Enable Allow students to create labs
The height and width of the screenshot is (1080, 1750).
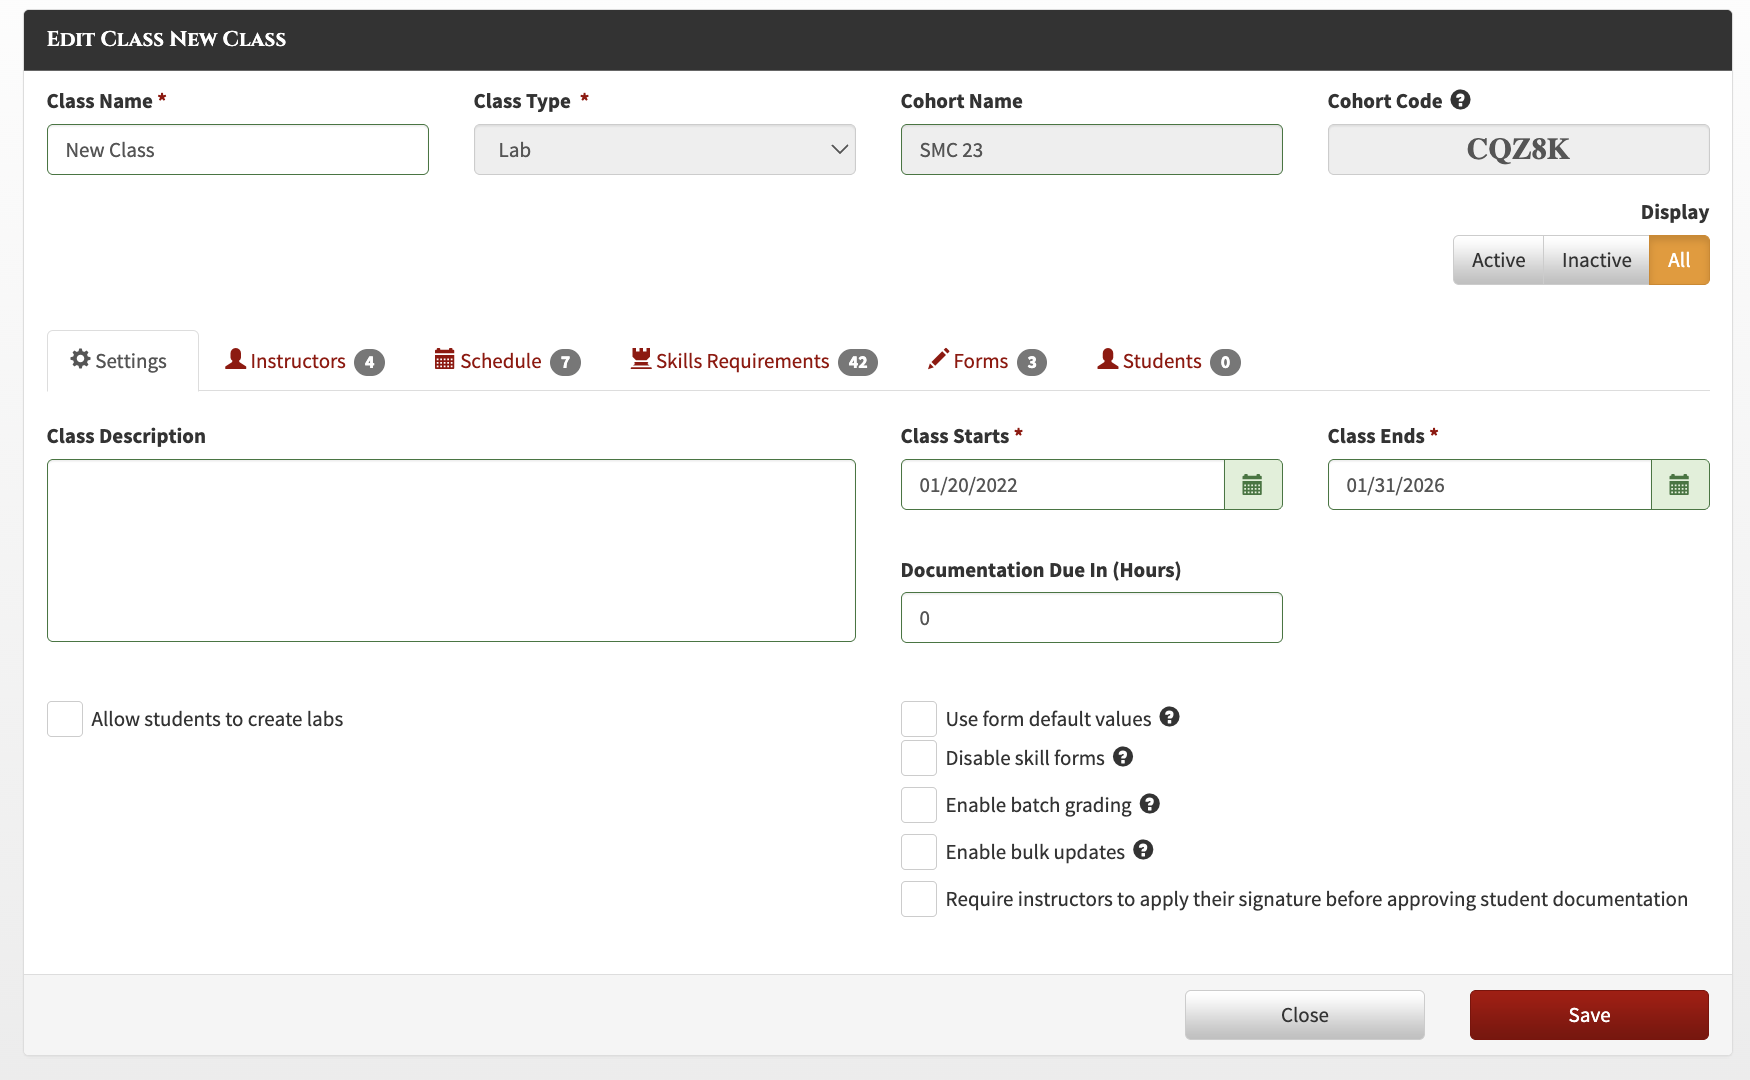pyautogui.click(x=65, y=719)
